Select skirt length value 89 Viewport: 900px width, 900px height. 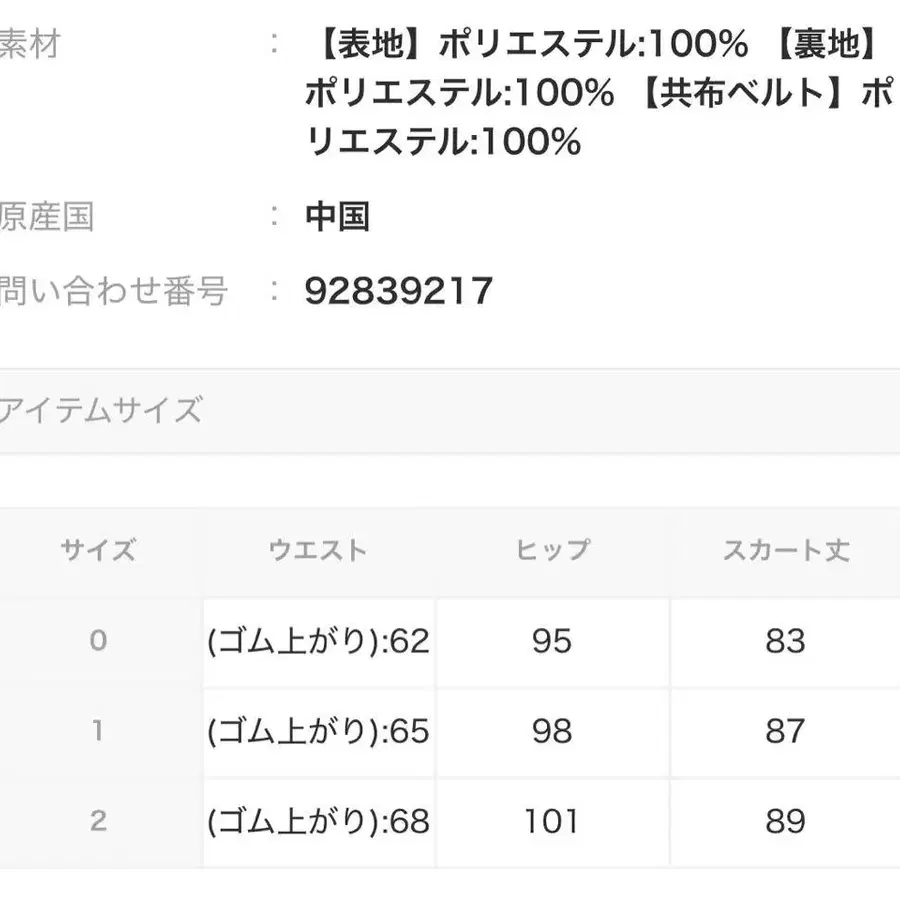786,821
